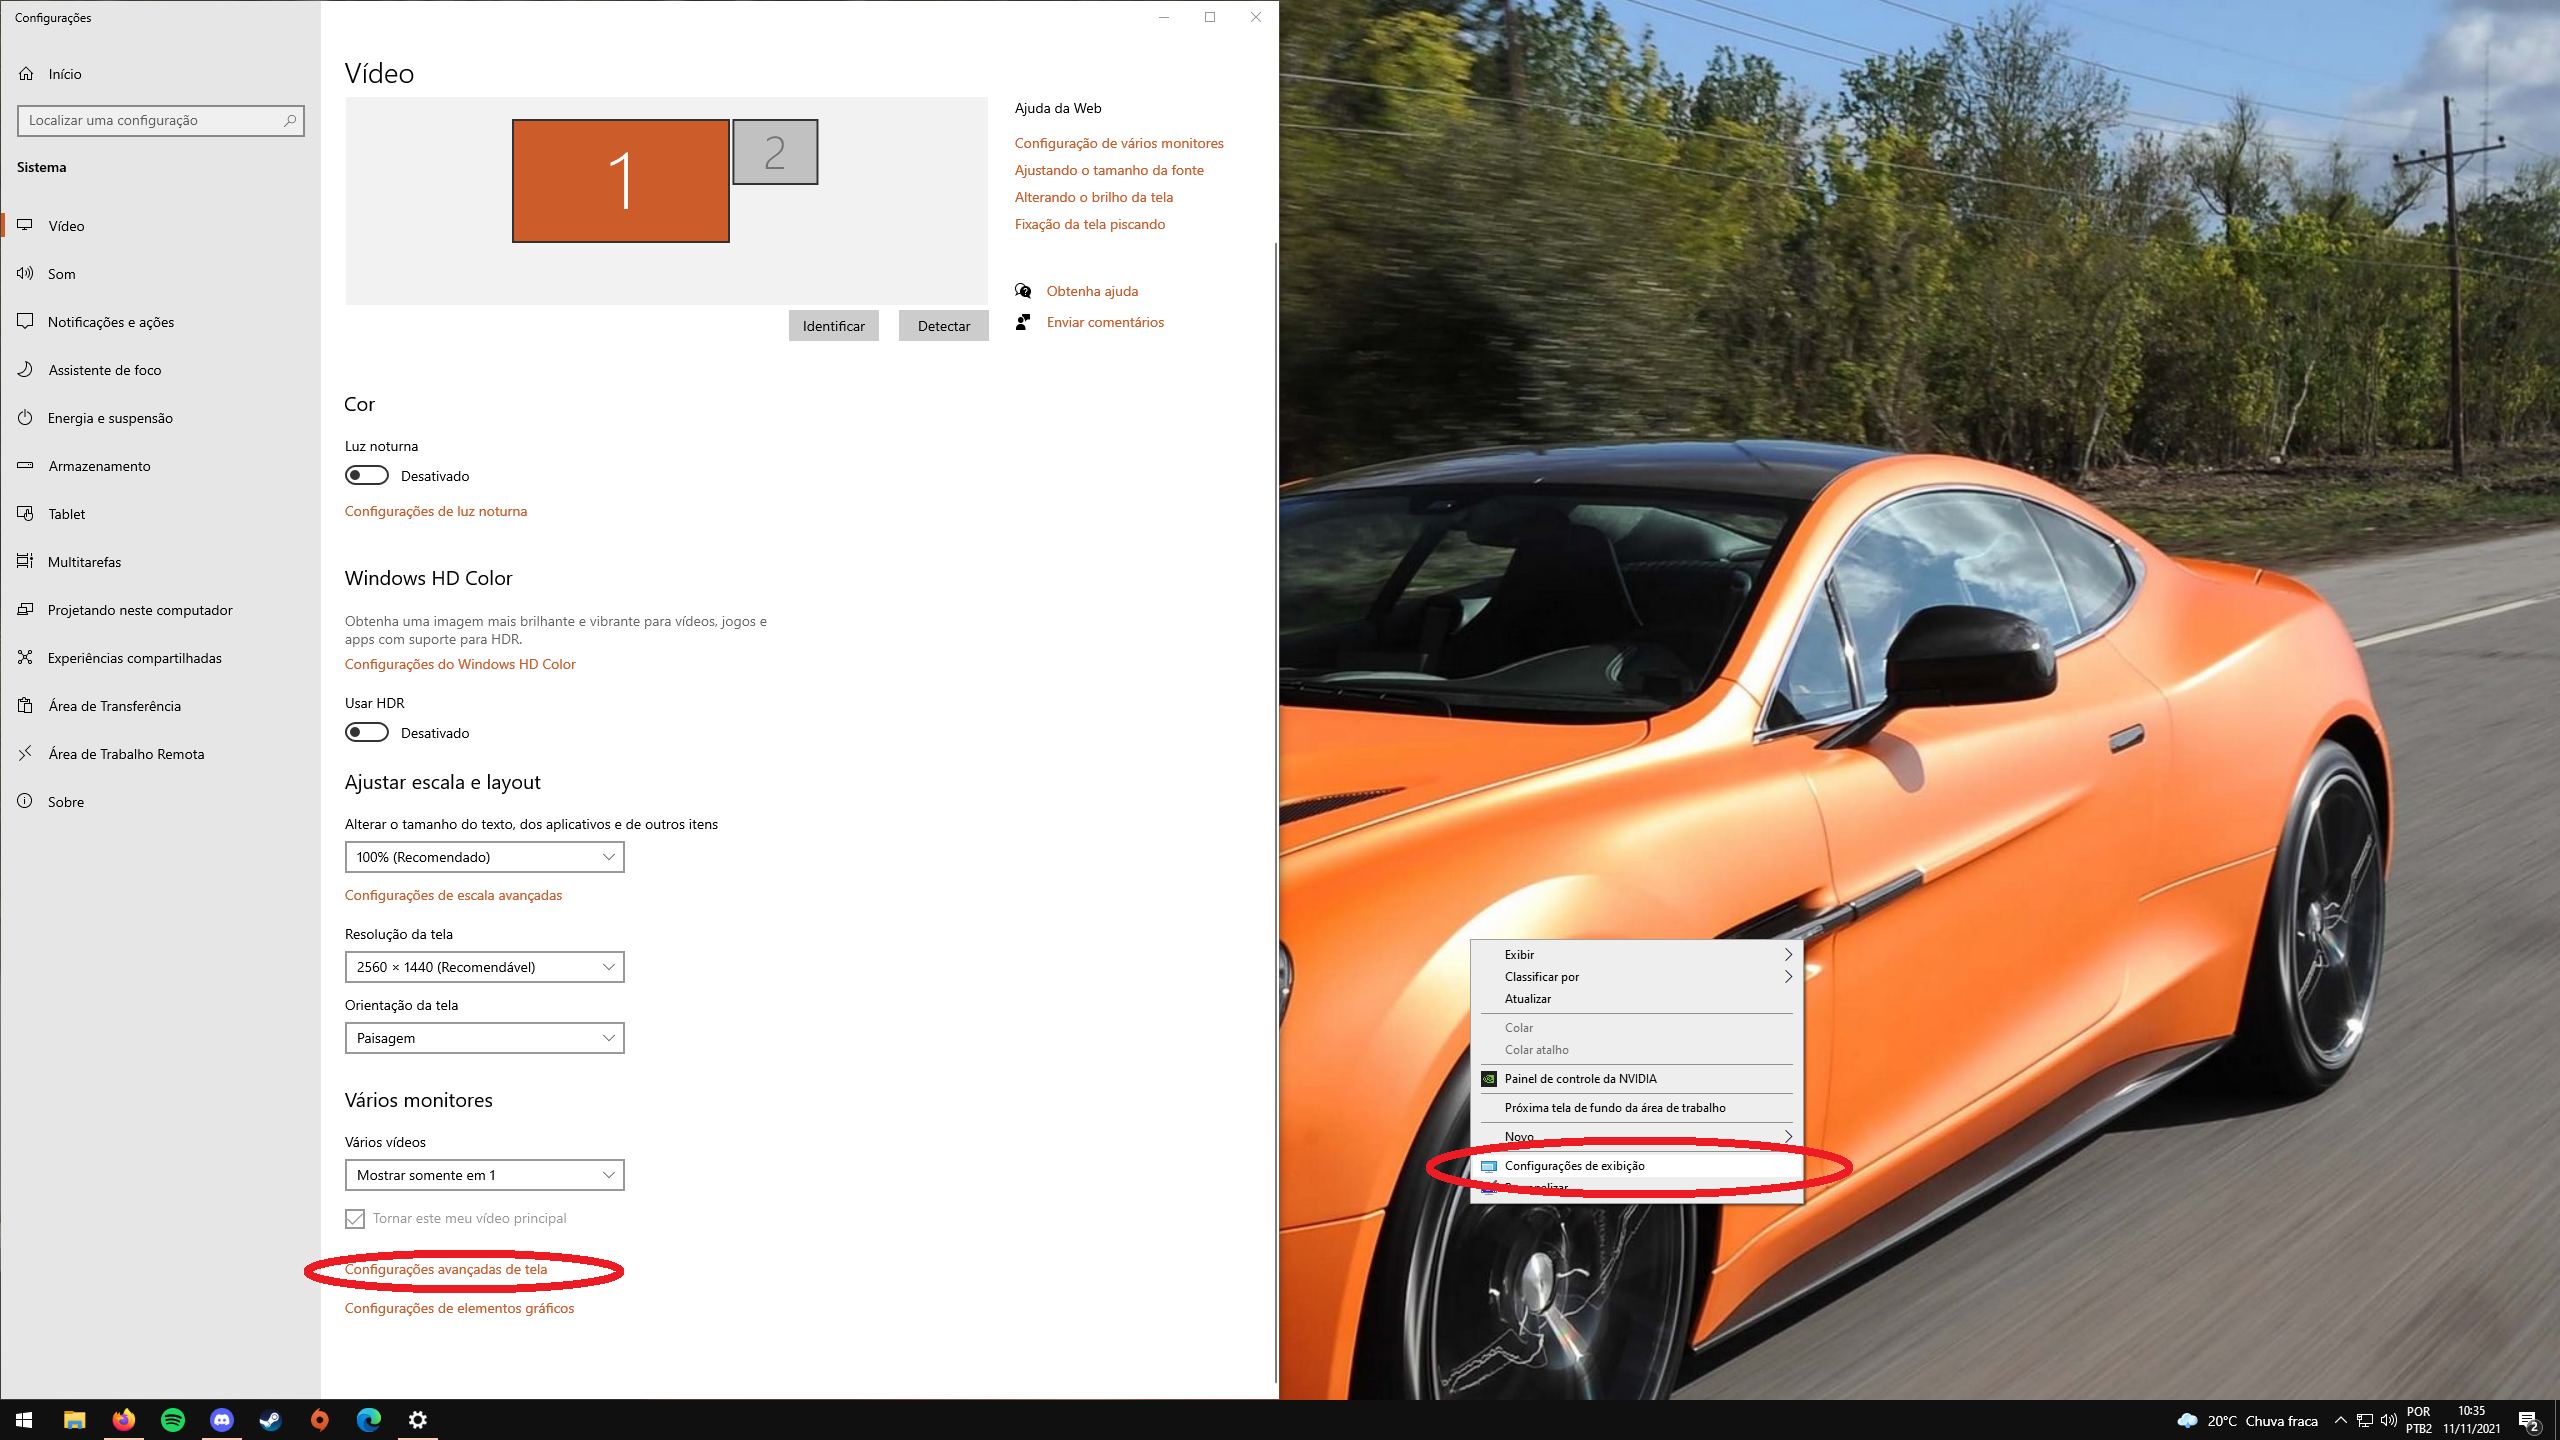Open Firefox browser taskbar icon

coord(124,1419)
